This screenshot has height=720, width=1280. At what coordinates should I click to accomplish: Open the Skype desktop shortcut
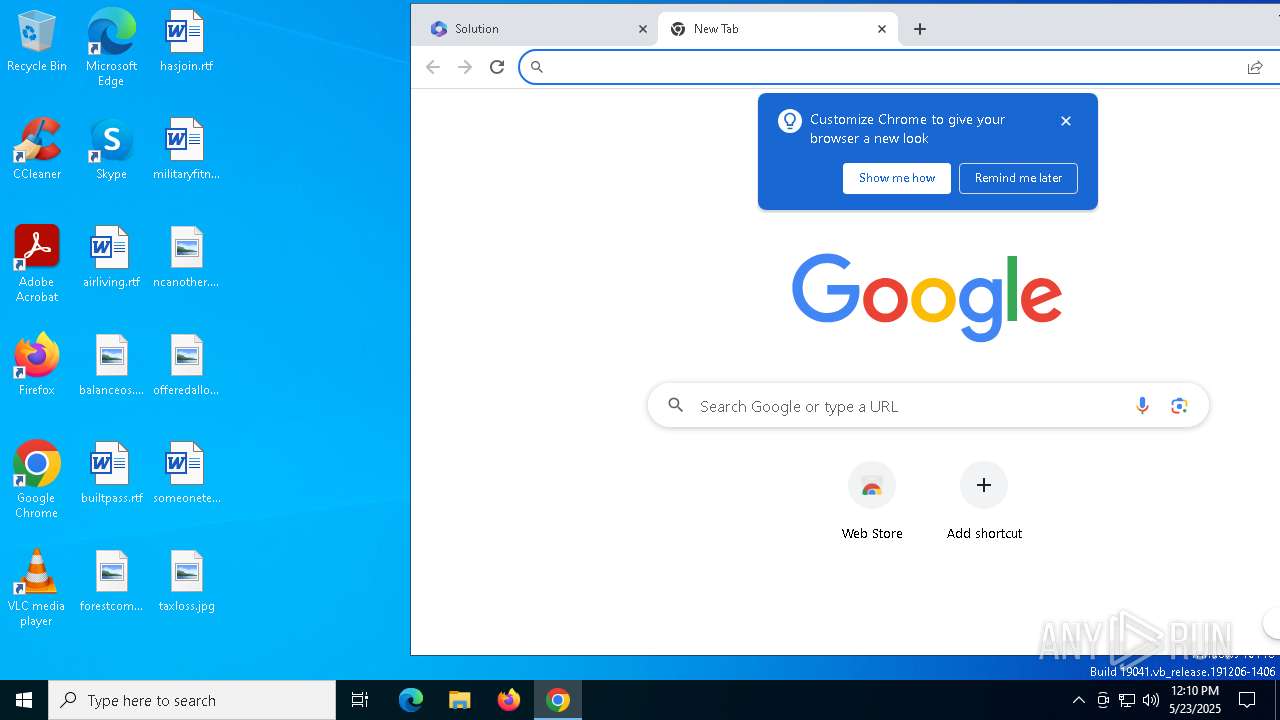[x=111, y=149]
